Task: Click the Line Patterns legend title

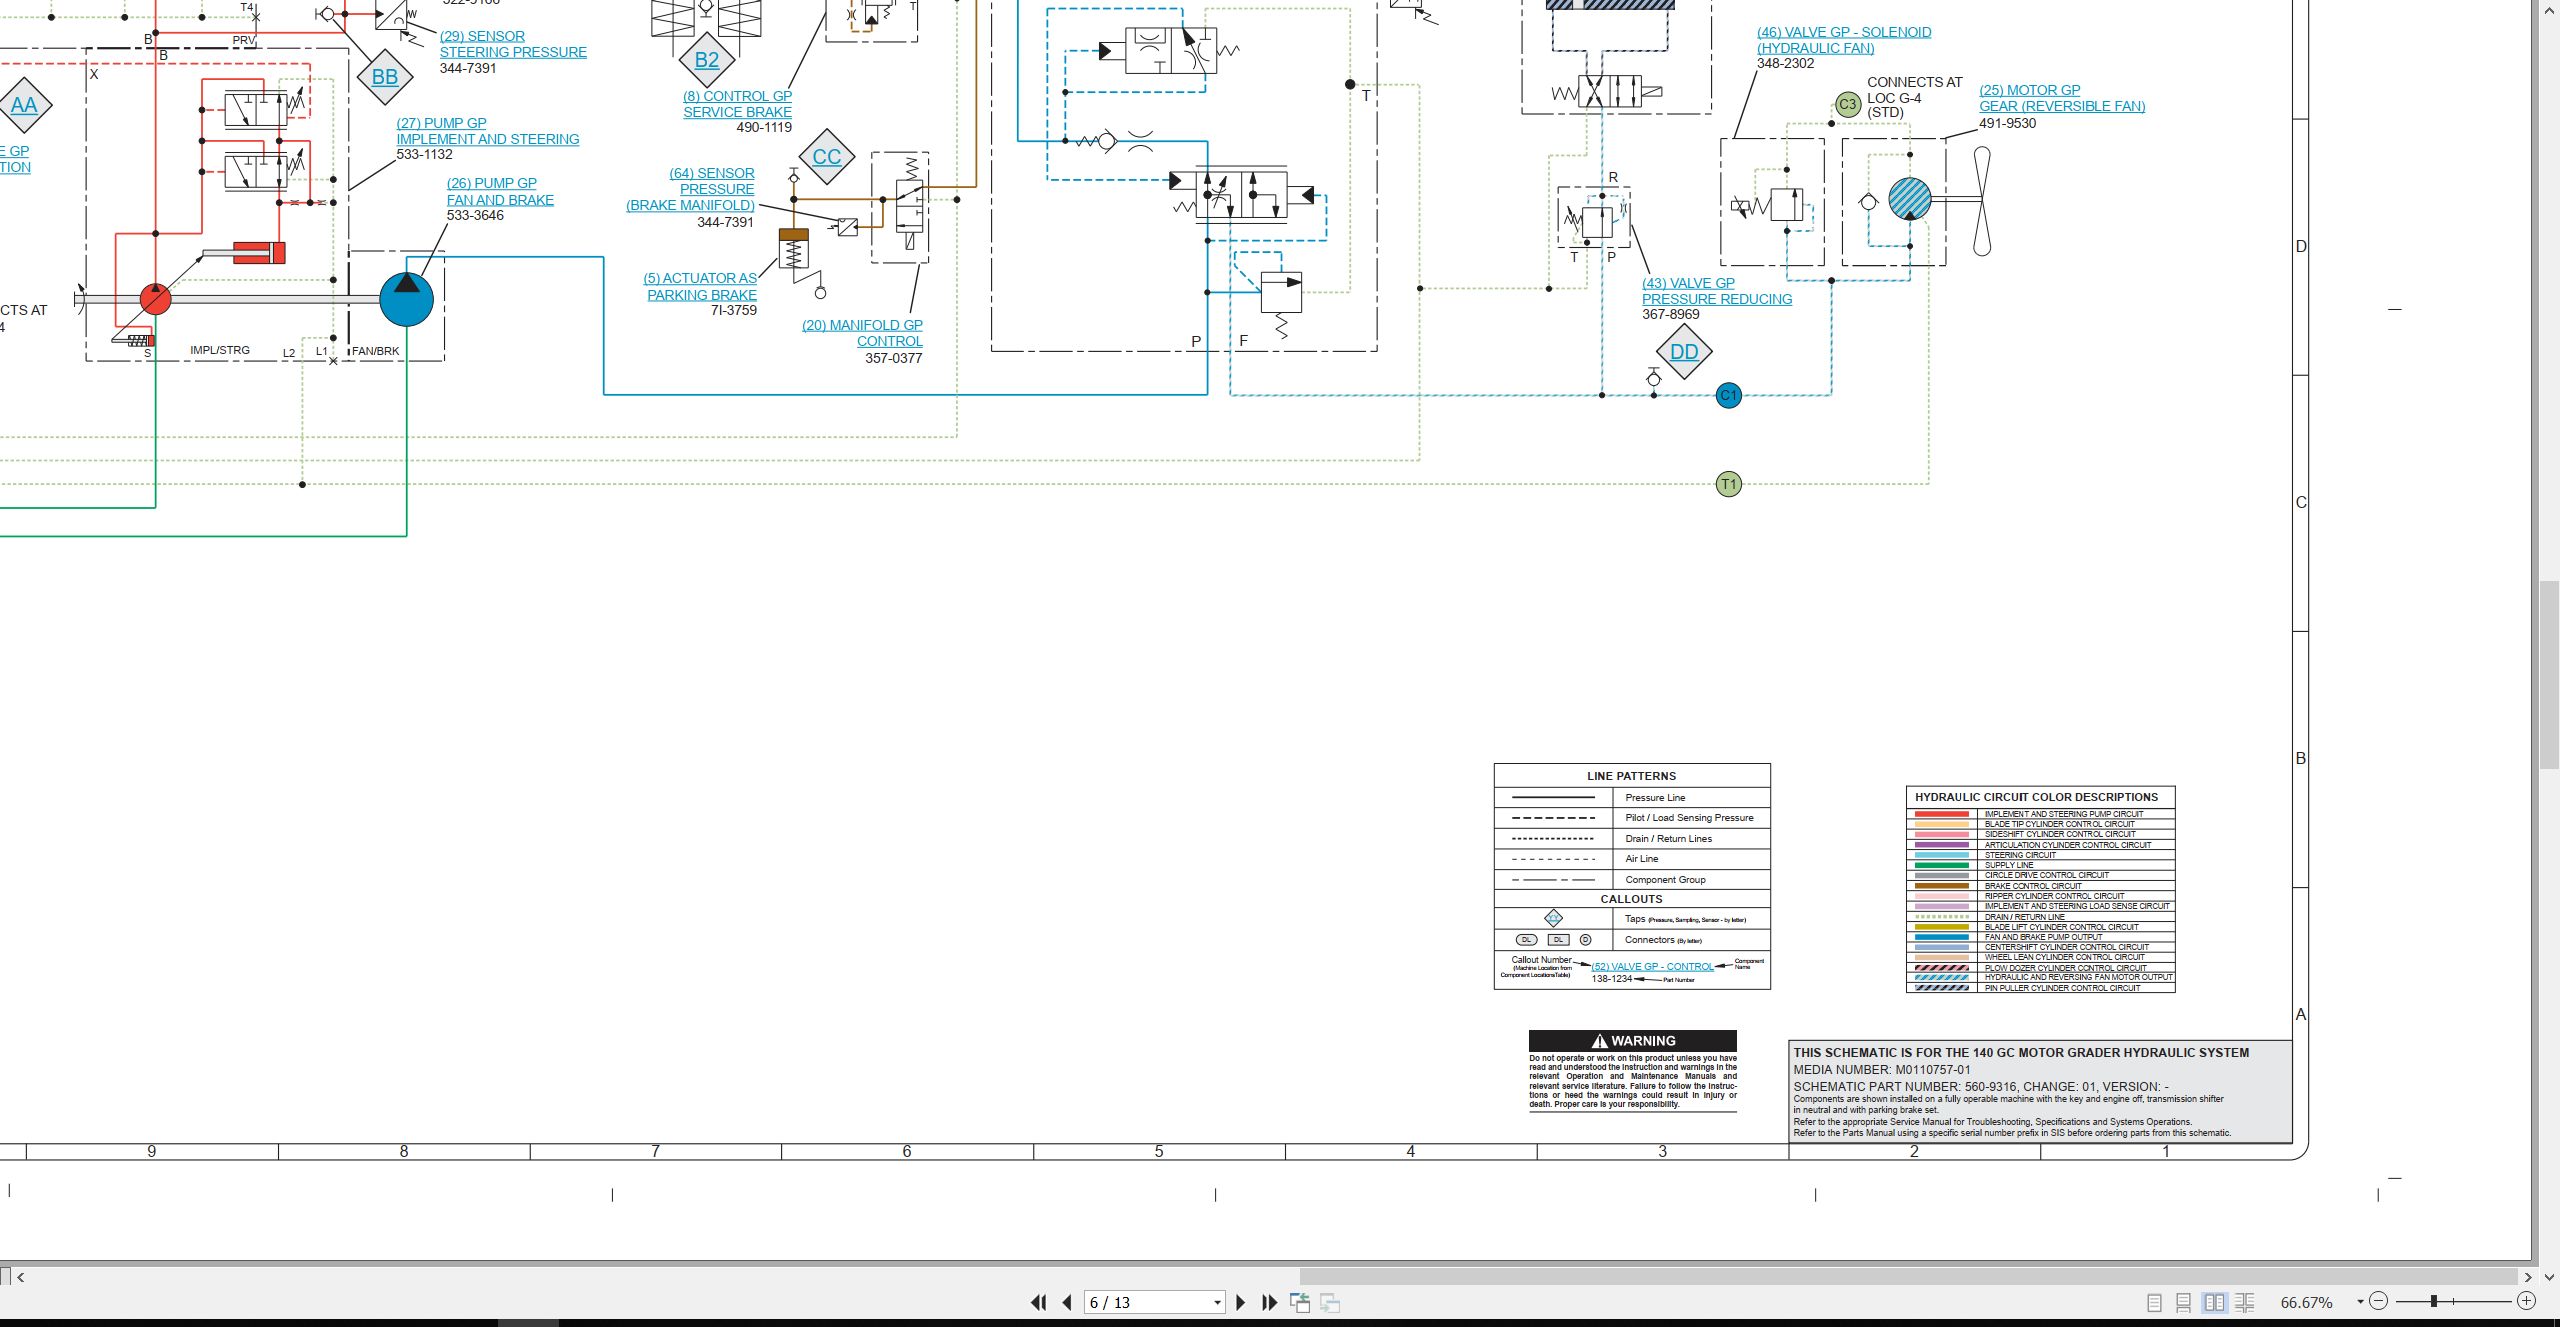Action: click(1631, 776)
